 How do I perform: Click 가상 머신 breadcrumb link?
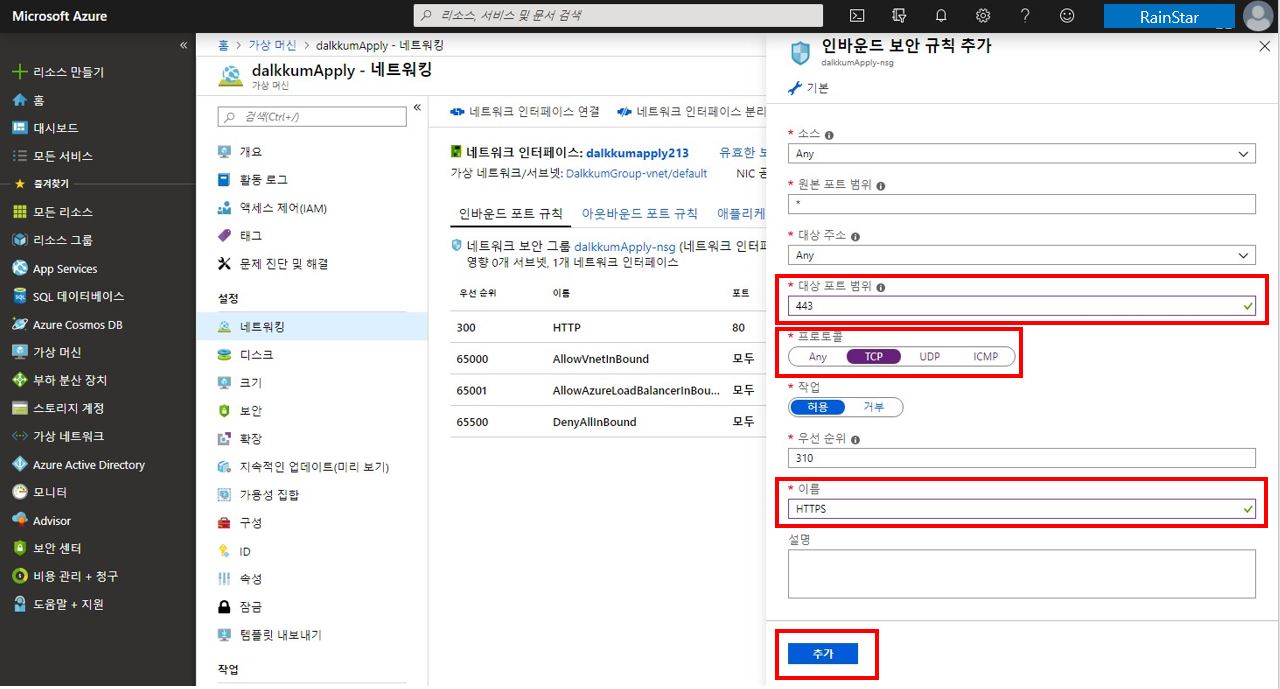(272, 45)
